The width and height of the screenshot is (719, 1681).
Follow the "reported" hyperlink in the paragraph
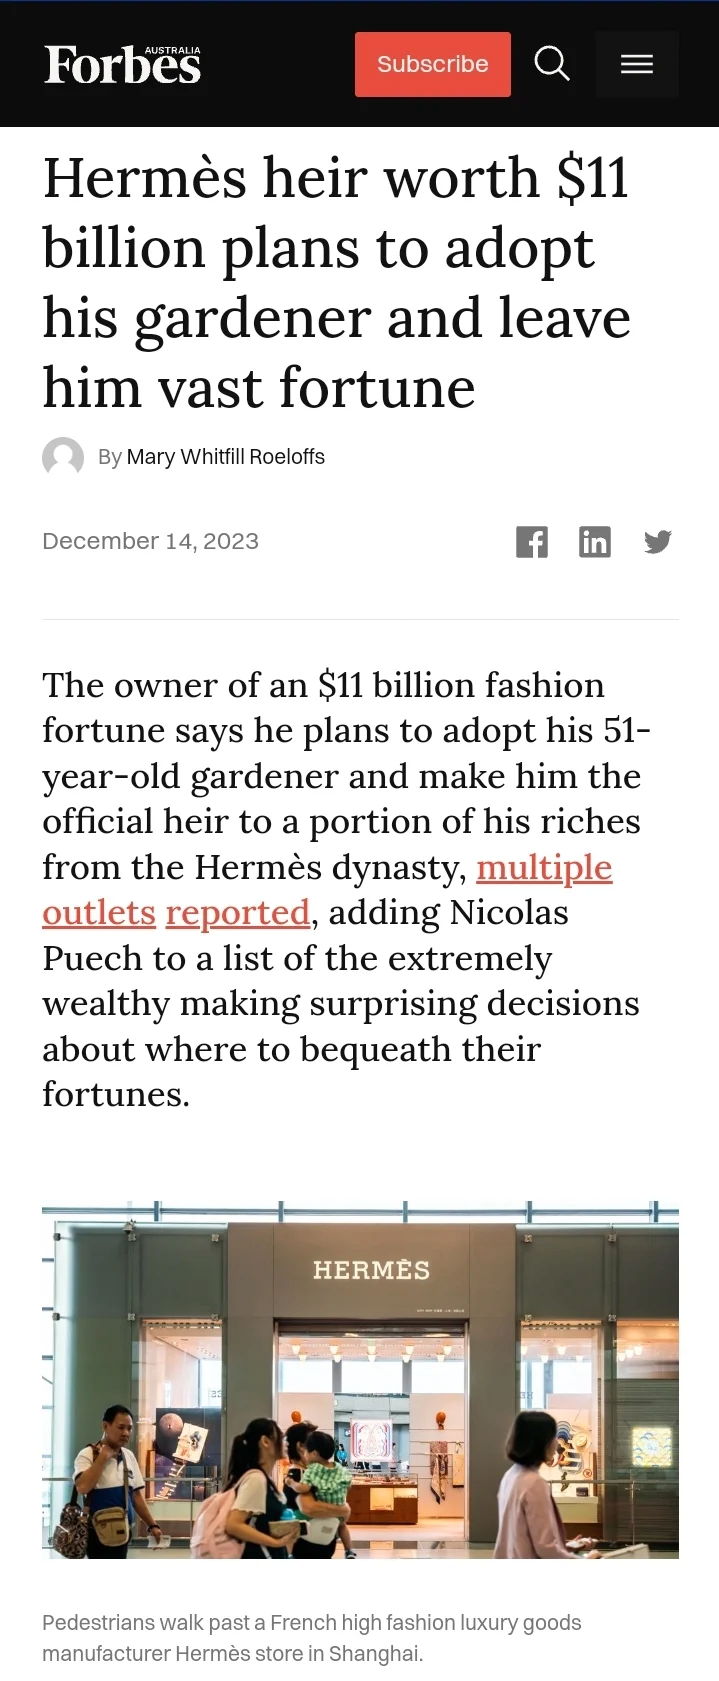coord(237,912)
